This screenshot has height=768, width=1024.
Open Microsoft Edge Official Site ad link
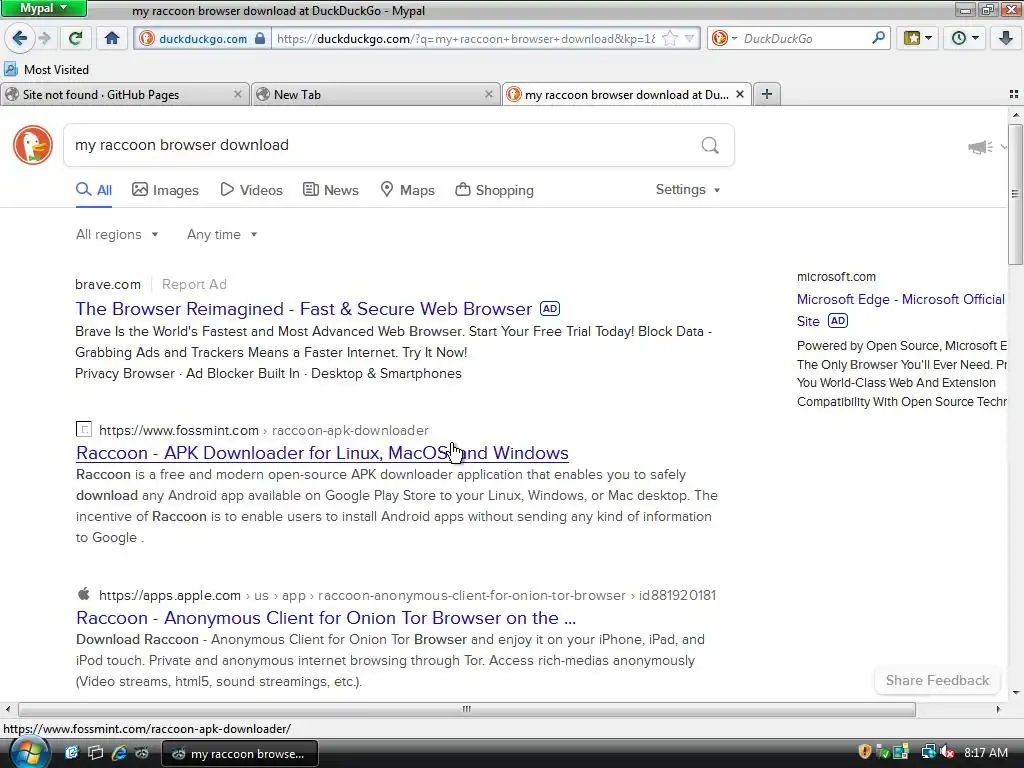tap(901, 310)
